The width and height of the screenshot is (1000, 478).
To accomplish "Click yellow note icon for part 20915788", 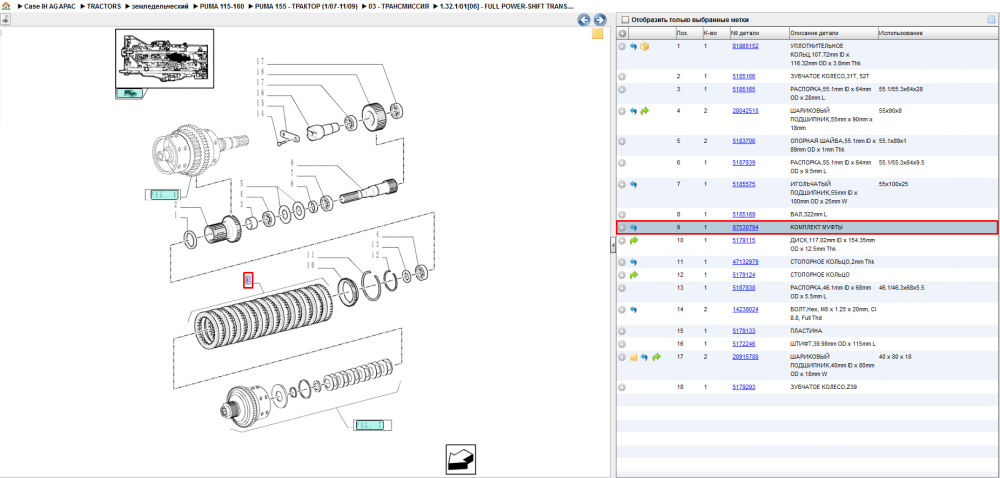I will (634, 357).
